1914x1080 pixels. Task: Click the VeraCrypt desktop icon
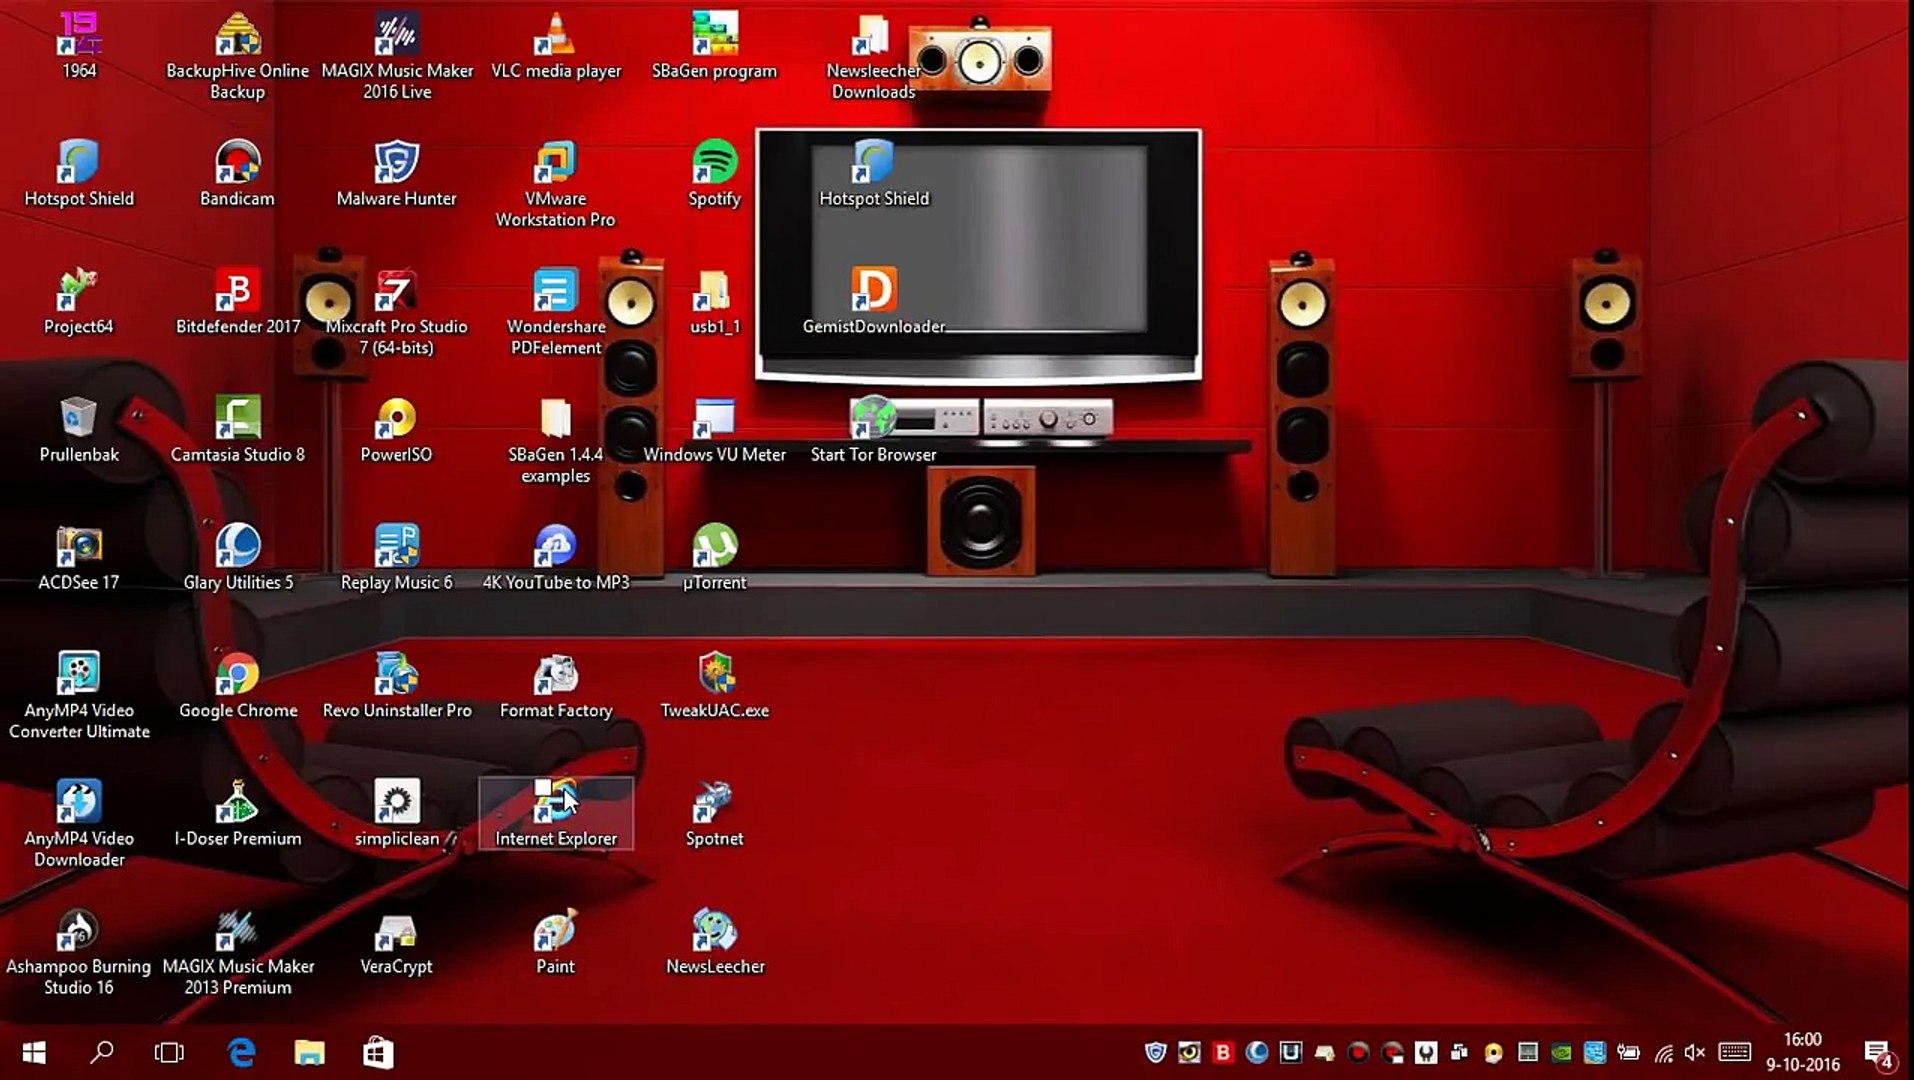pos(396,932)
